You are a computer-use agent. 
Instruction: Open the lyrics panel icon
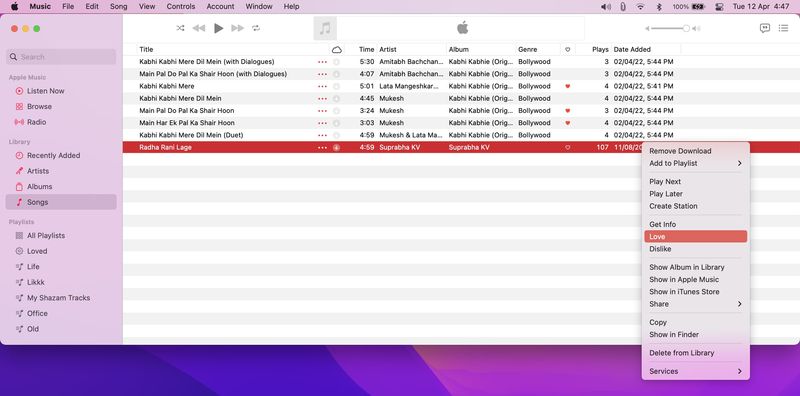pyautogui.click(x=764, y=28)
